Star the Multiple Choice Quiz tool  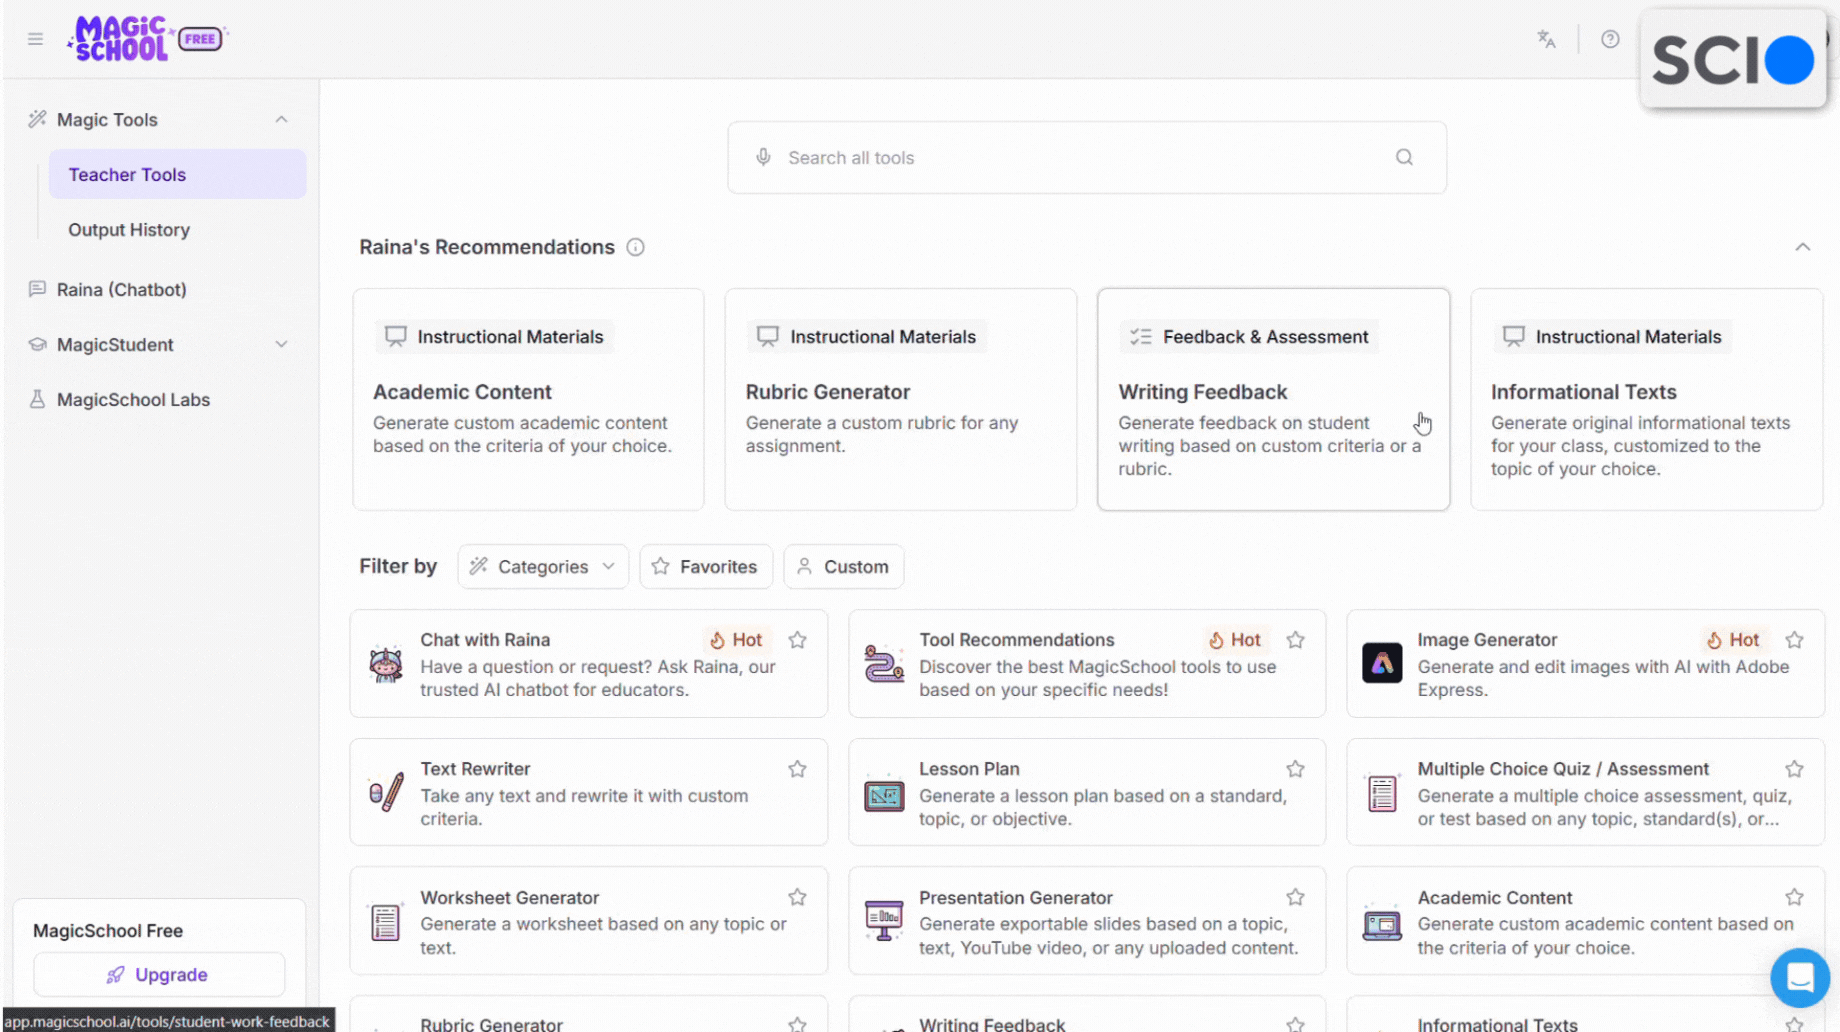(x=1794, y=769)
